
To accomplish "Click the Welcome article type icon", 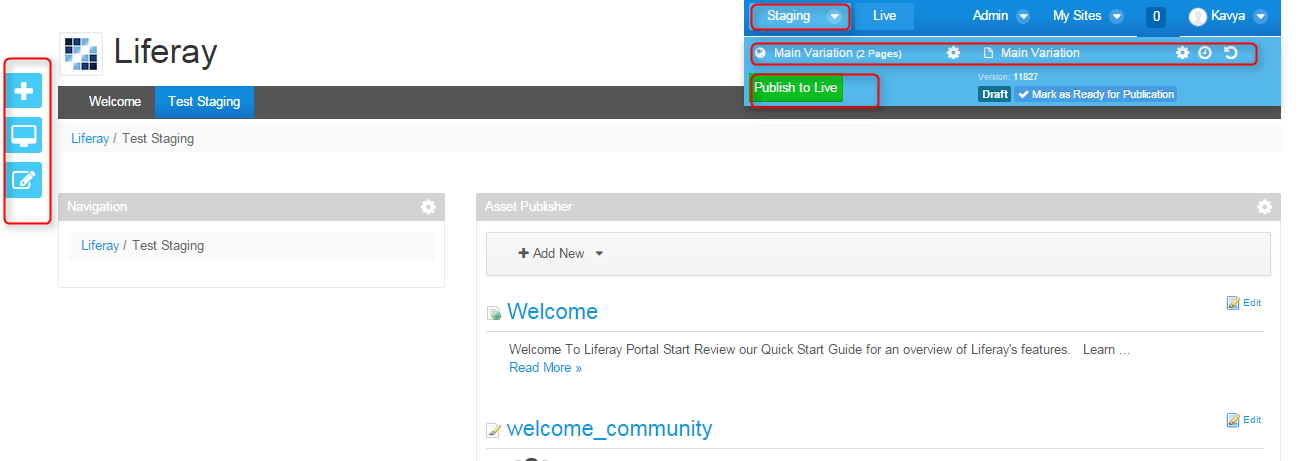I will pyautogui.click(x=494, y=314).
